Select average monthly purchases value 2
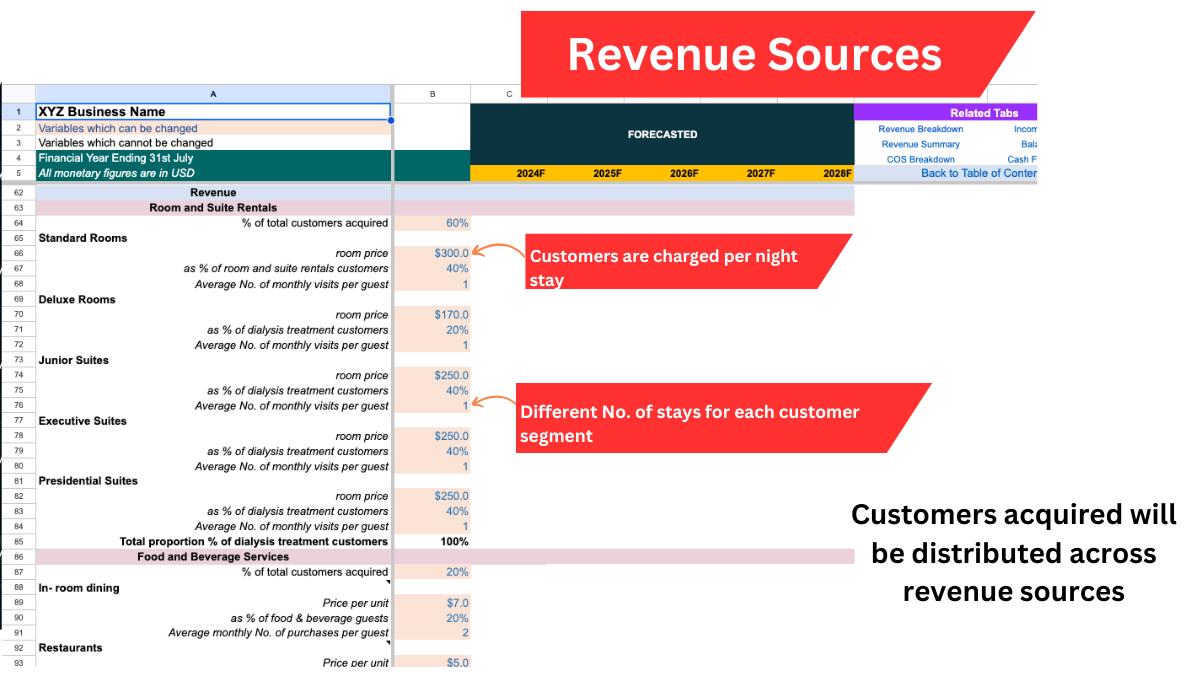This screenshot has height=675, width=1200. [433, 633]
